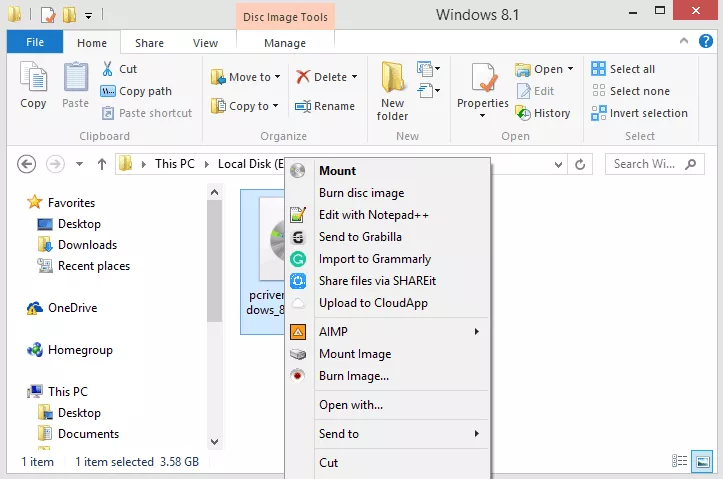This screenshot has height=479, width=723.
Task: Click the Rename button in Organize group
Action: [325, 106]
